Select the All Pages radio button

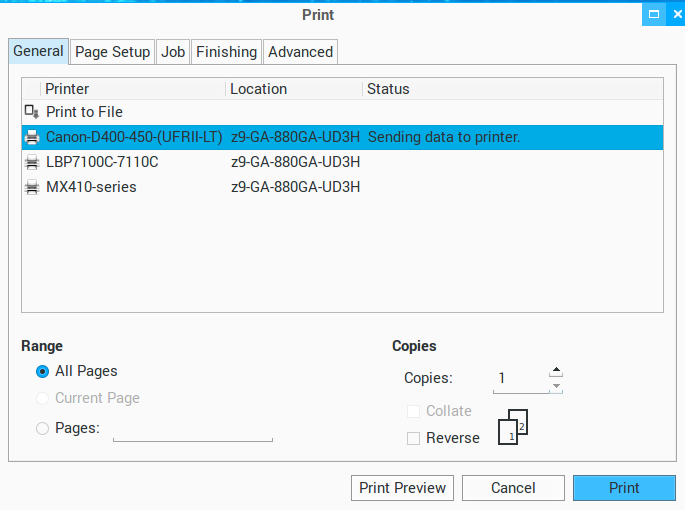click(x=42, y=372)
